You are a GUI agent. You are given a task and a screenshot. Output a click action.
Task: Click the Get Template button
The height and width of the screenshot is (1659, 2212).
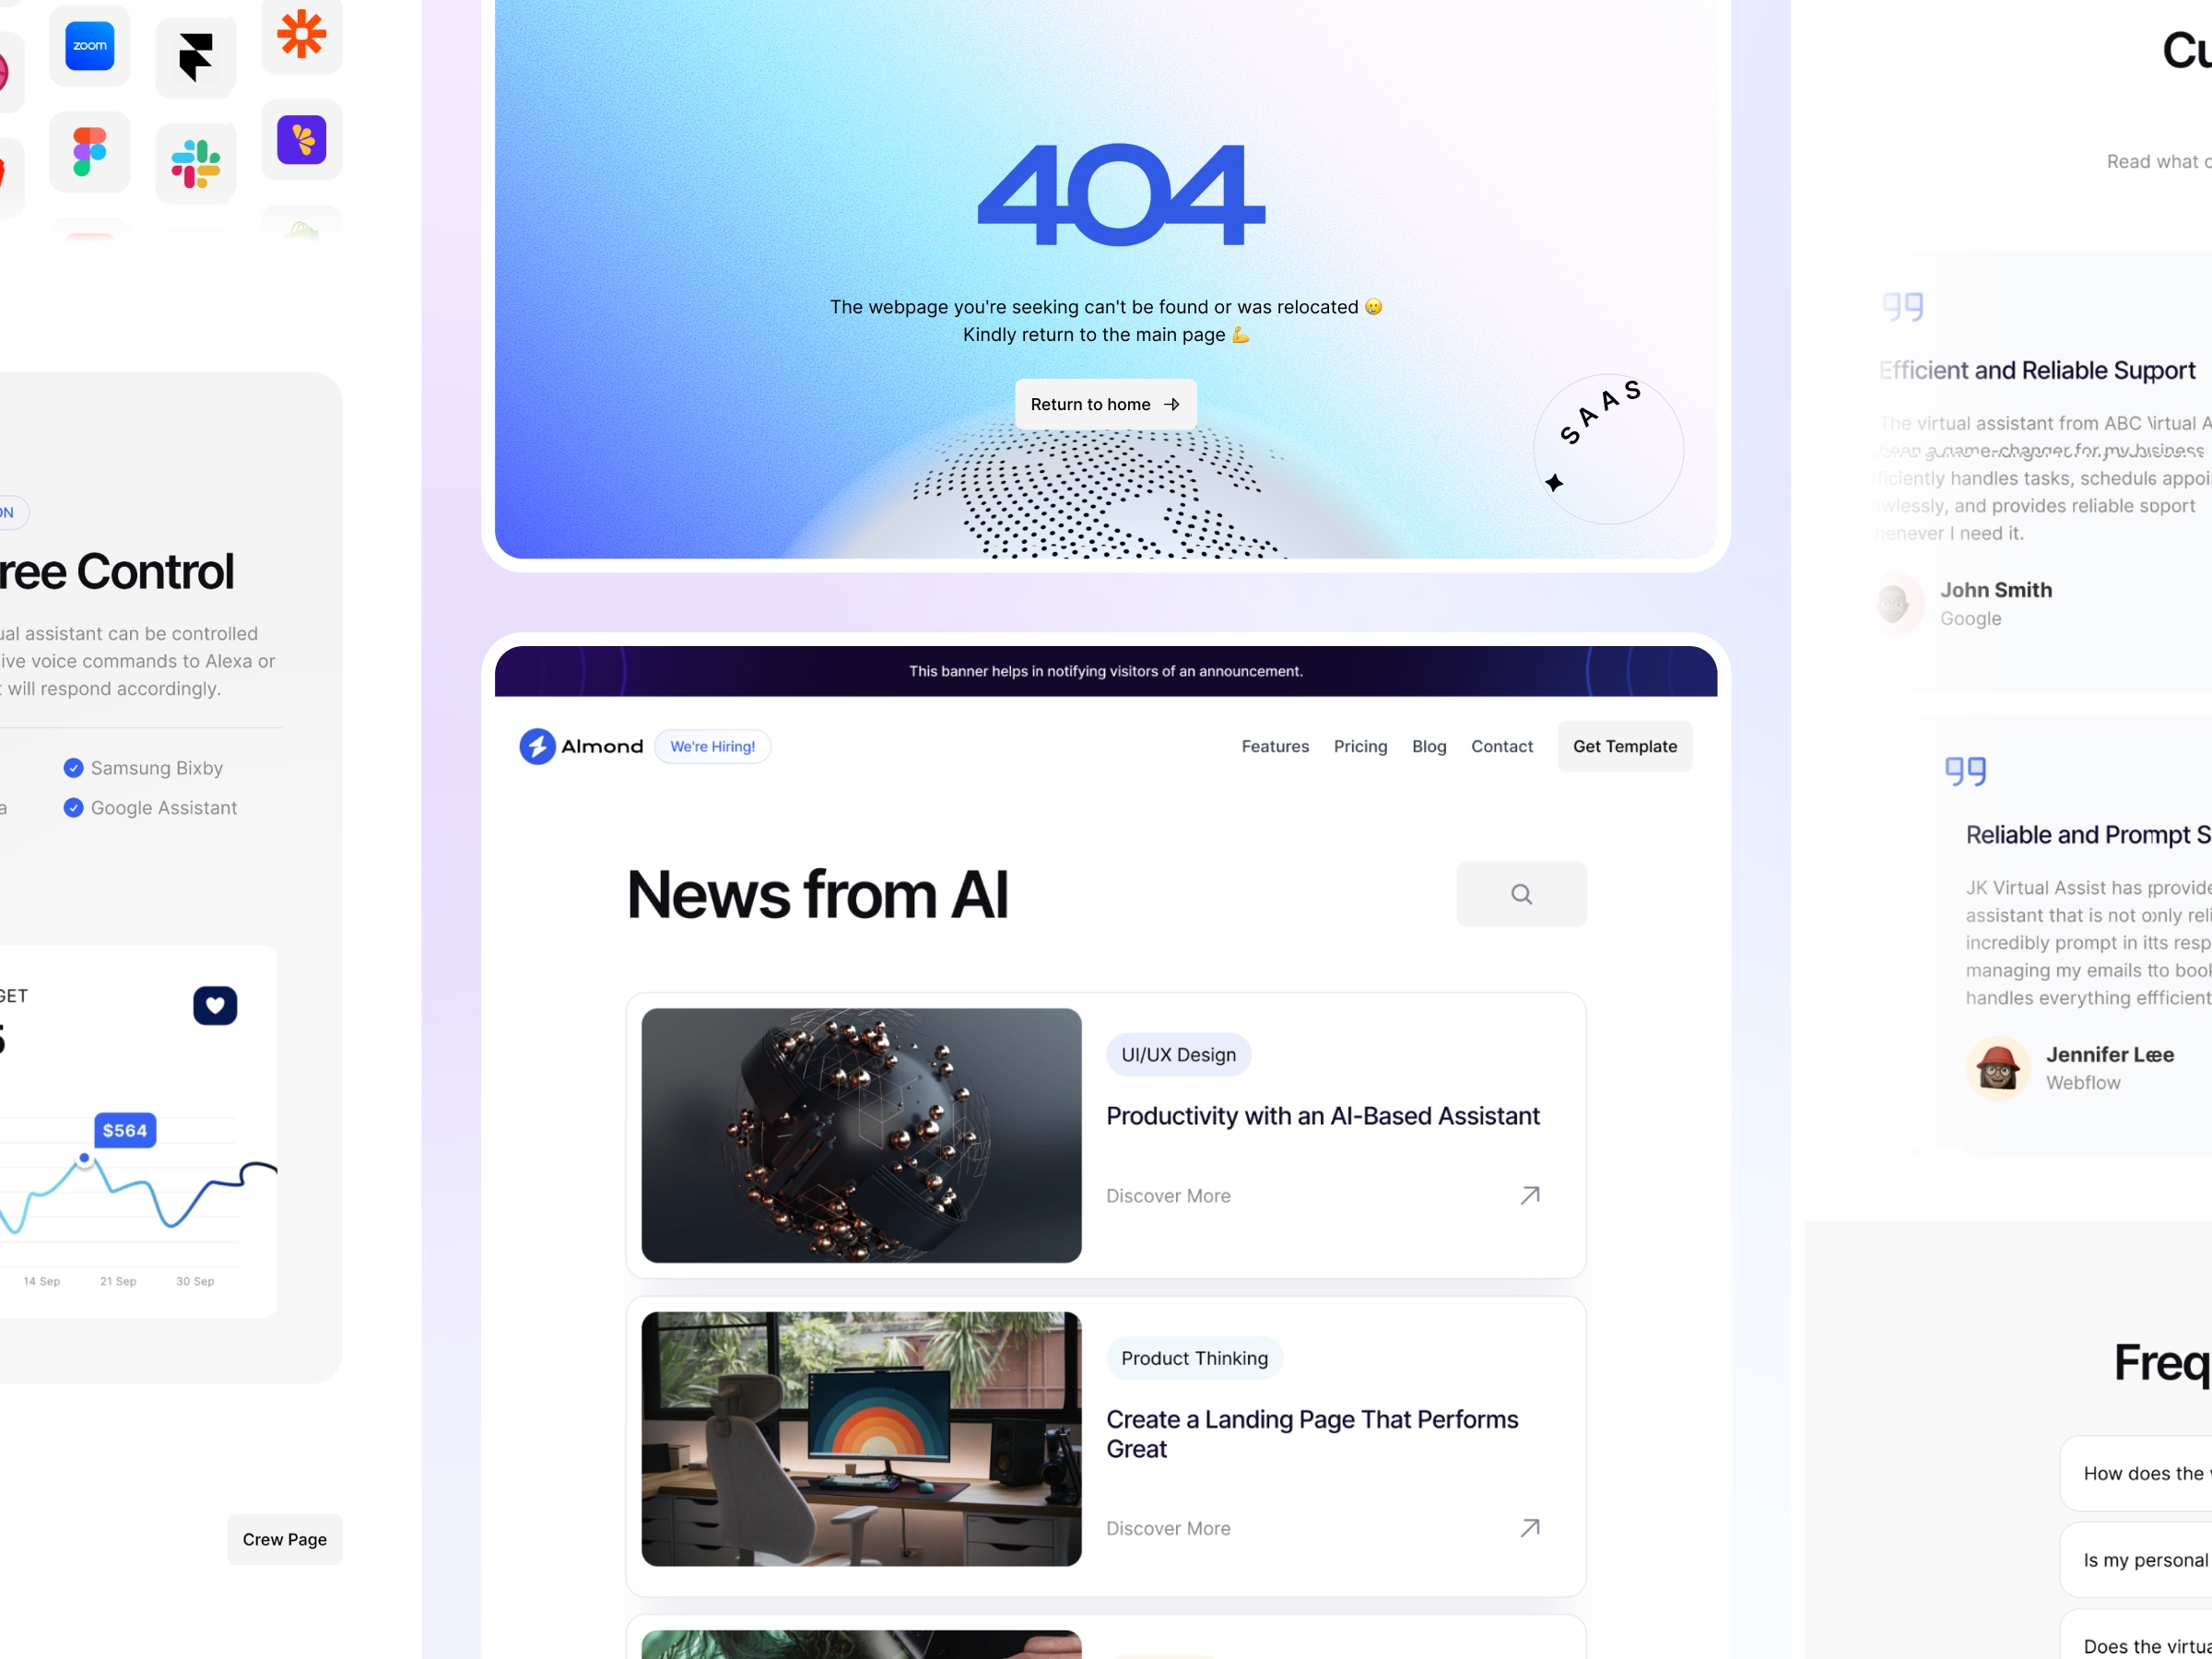[1623, 747]
